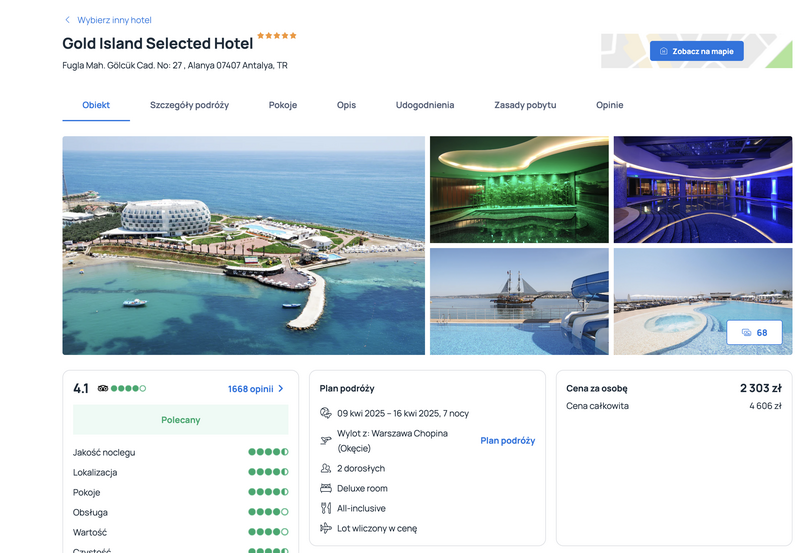Select the 'Udogodnienia' tab

[424, 105]
